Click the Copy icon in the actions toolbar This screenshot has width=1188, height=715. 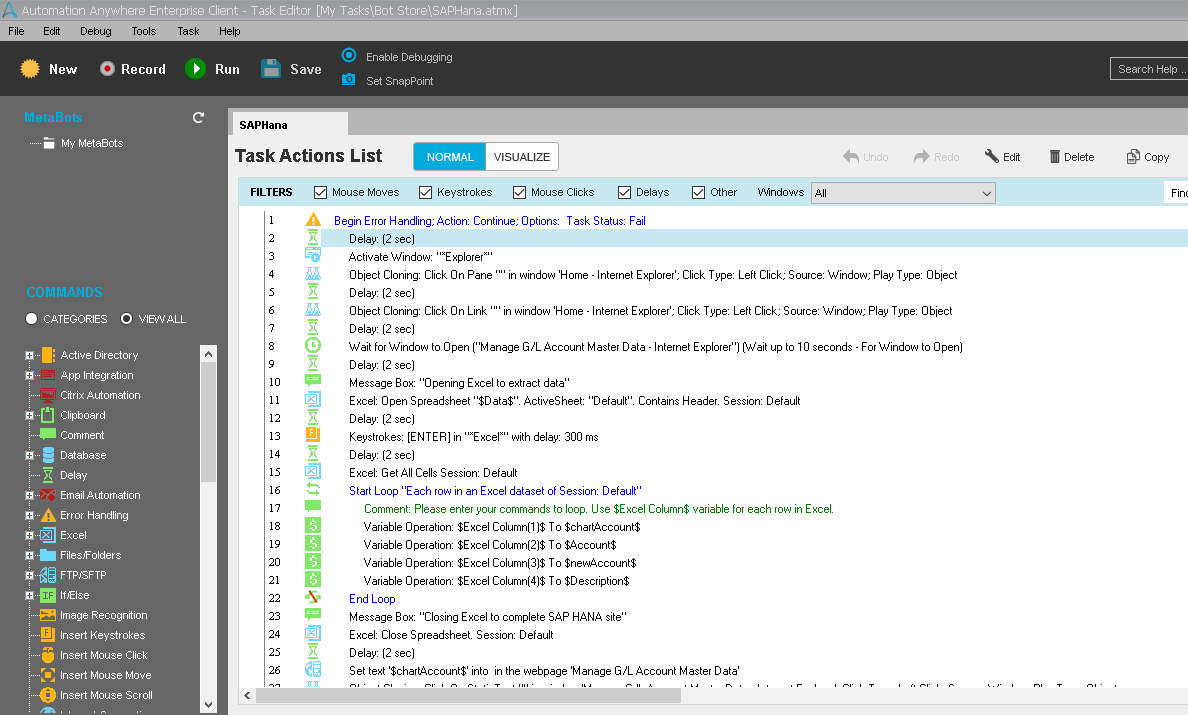coord(1133,157)
